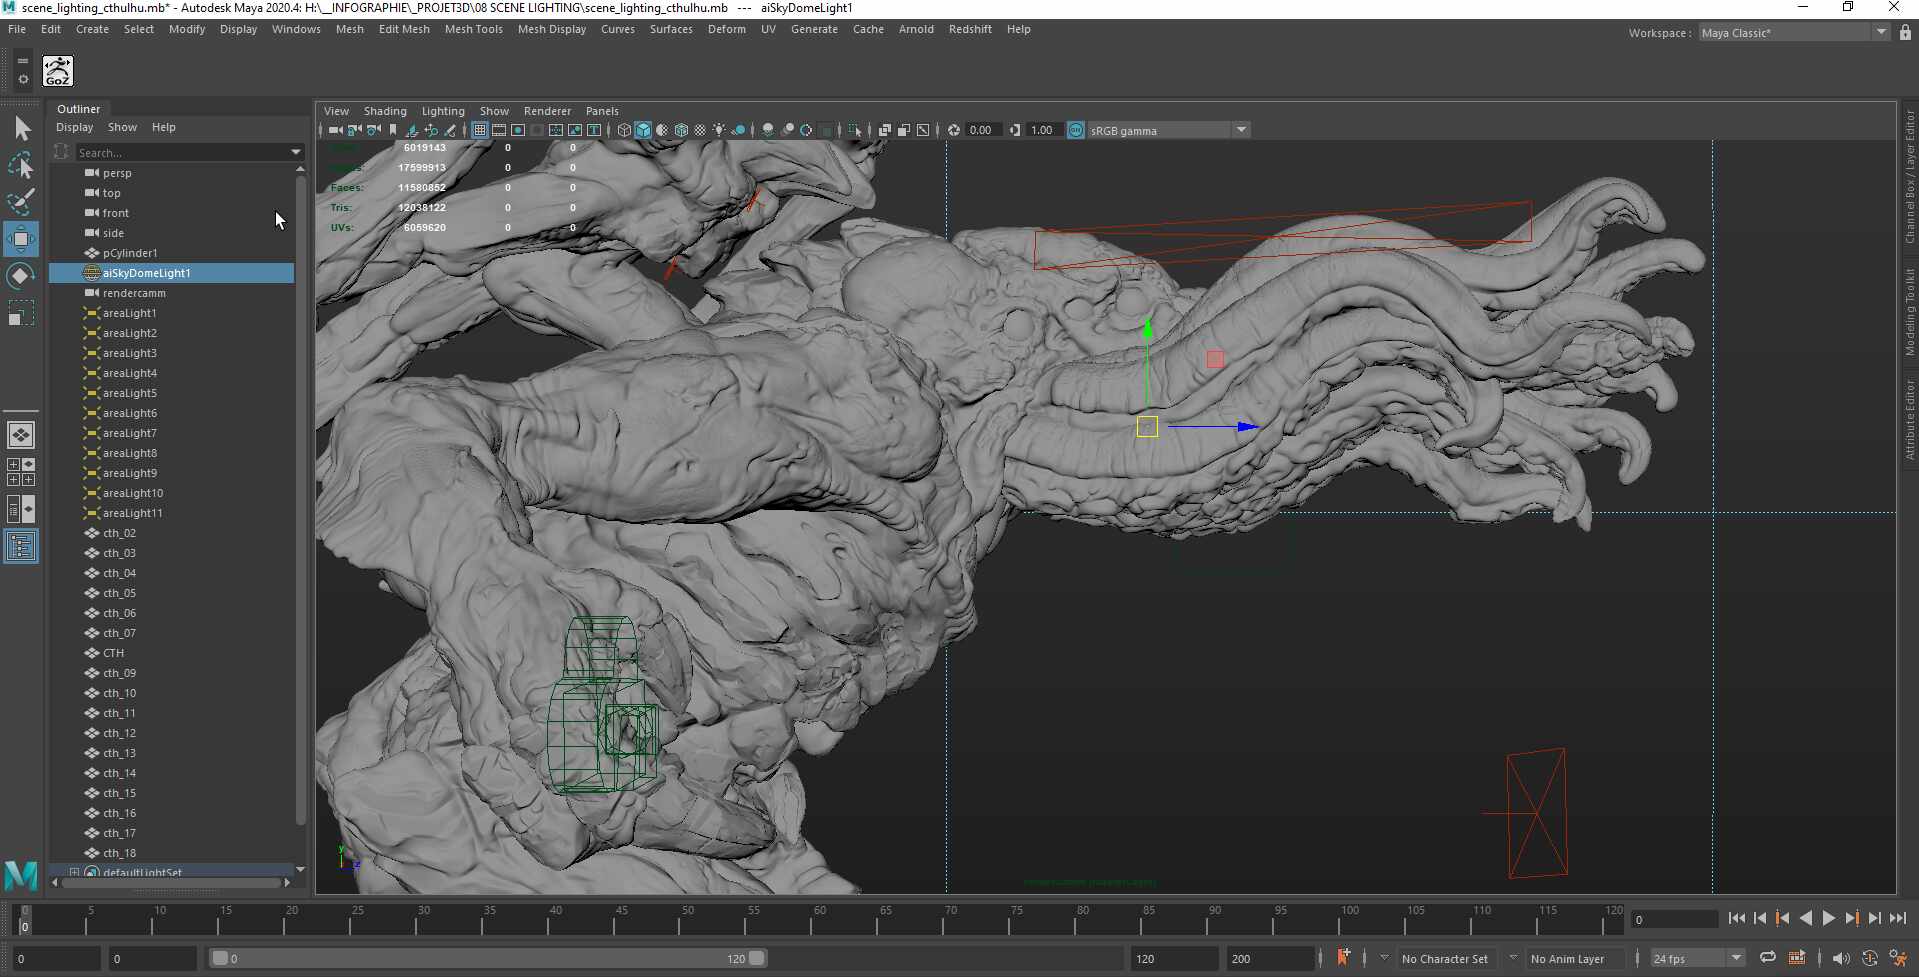Screen dimensions: 1919x977
Task: Select areaLight5 in the Outliner
Action: (171, 393)
